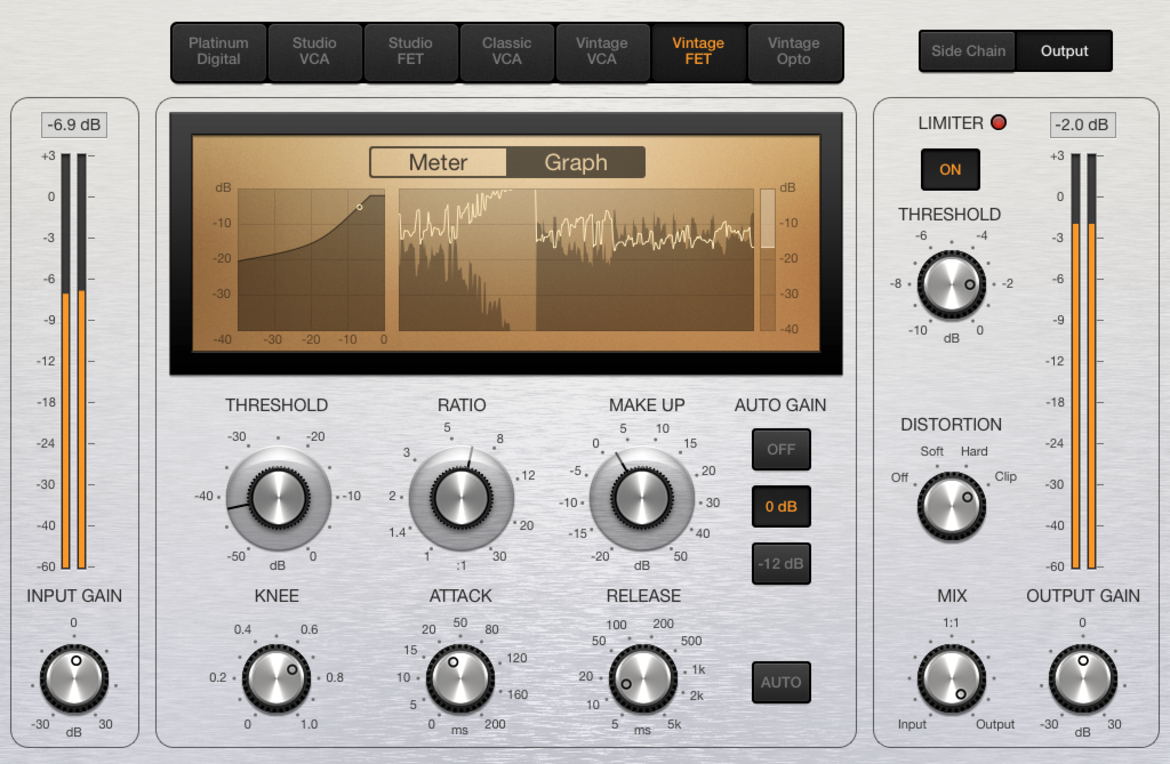Click the gain reduction waveform history display
This screenshot has height=764, width=1170.
point(576,260)
